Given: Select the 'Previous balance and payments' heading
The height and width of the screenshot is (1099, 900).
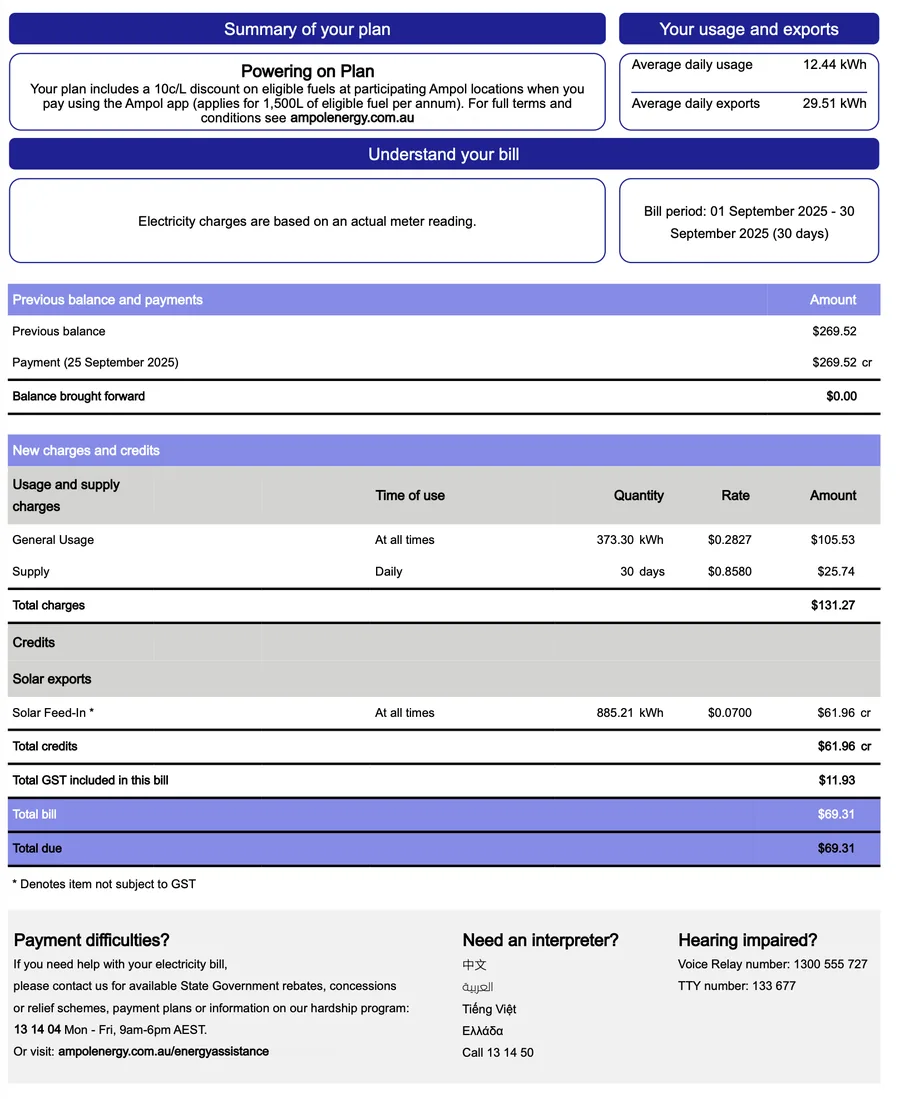Looking at the screenshot, I should pyautogui.click(x=107, y=299).
